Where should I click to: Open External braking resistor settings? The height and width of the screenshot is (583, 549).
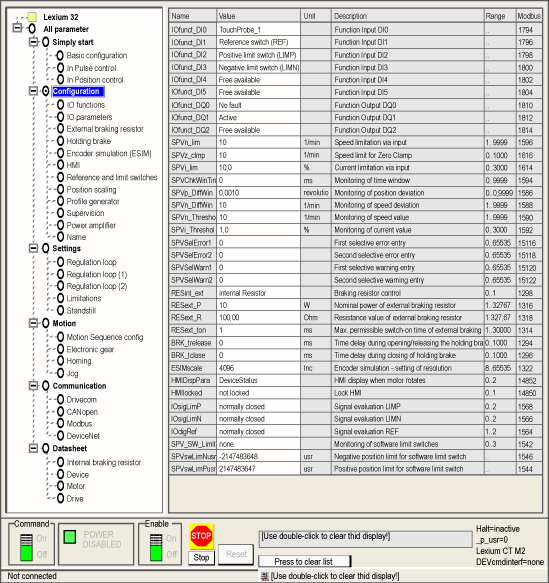pos(105,129)
